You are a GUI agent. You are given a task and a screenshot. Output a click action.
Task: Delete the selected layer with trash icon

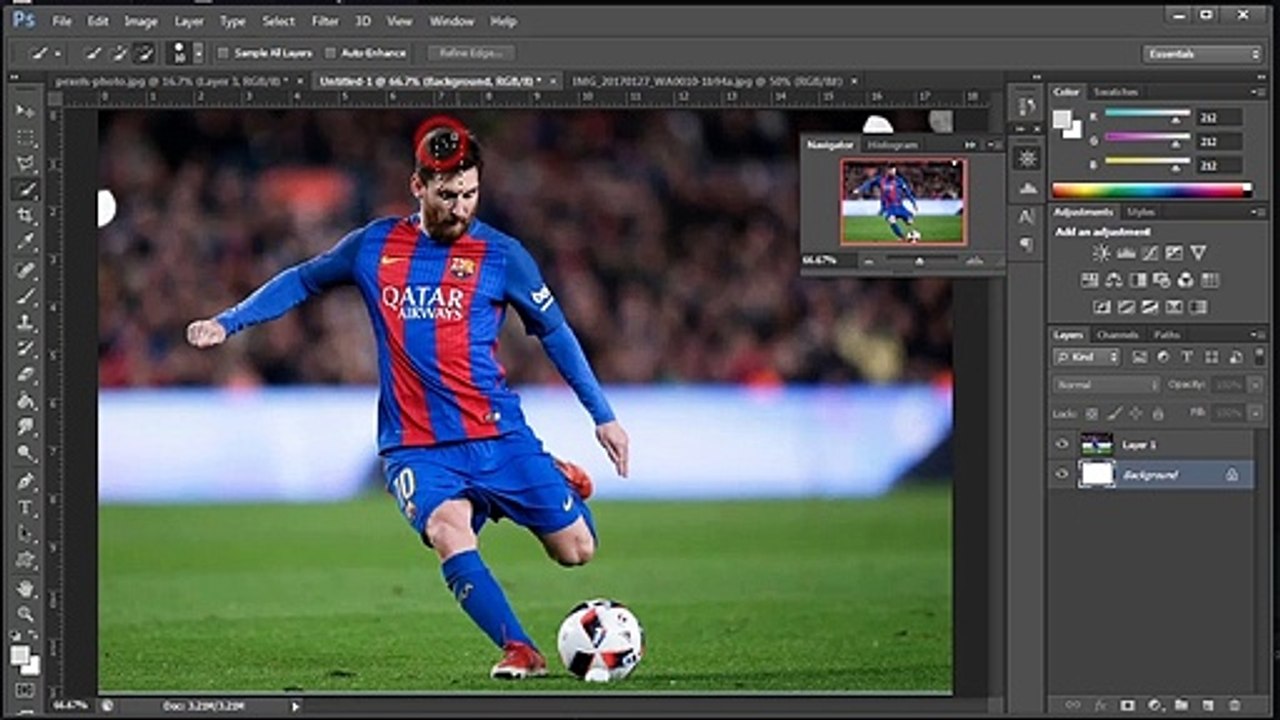(x=1234, y=705)
